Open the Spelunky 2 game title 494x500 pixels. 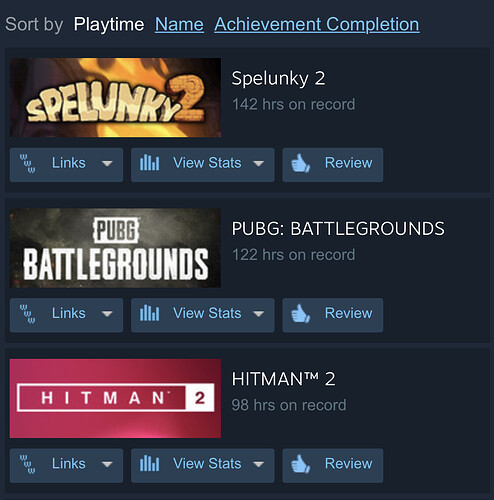click(x=278, y=79)
